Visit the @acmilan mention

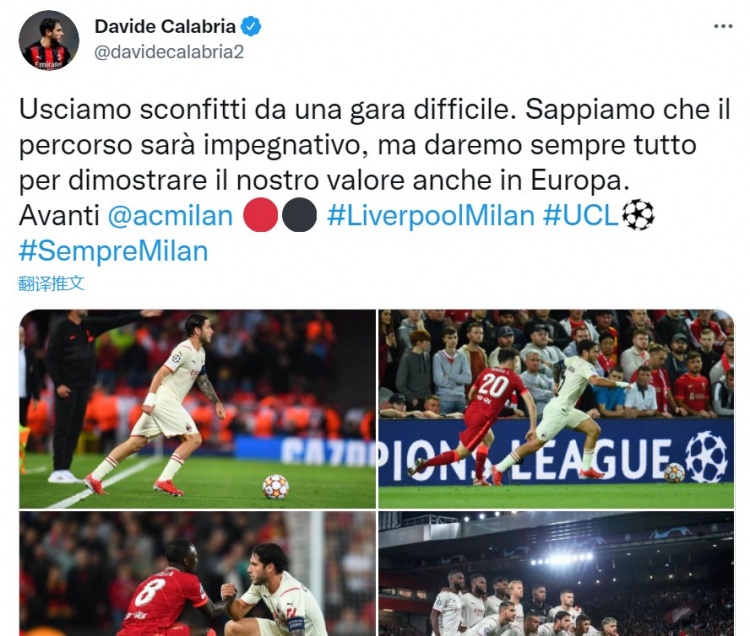pos(170,216)
